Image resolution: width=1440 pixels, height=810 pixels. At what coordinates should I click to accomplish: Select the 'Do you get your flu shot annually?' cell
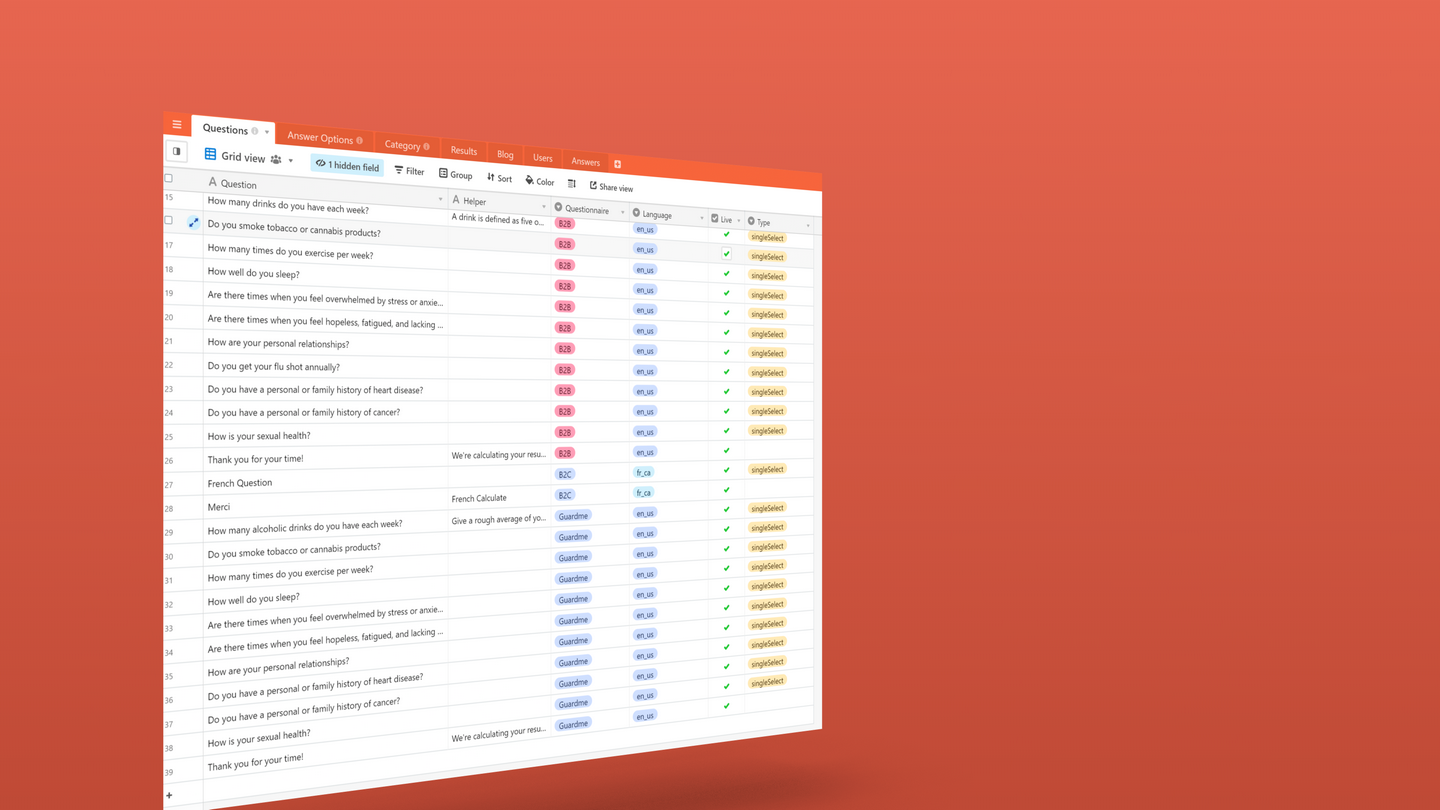[325, 366]
